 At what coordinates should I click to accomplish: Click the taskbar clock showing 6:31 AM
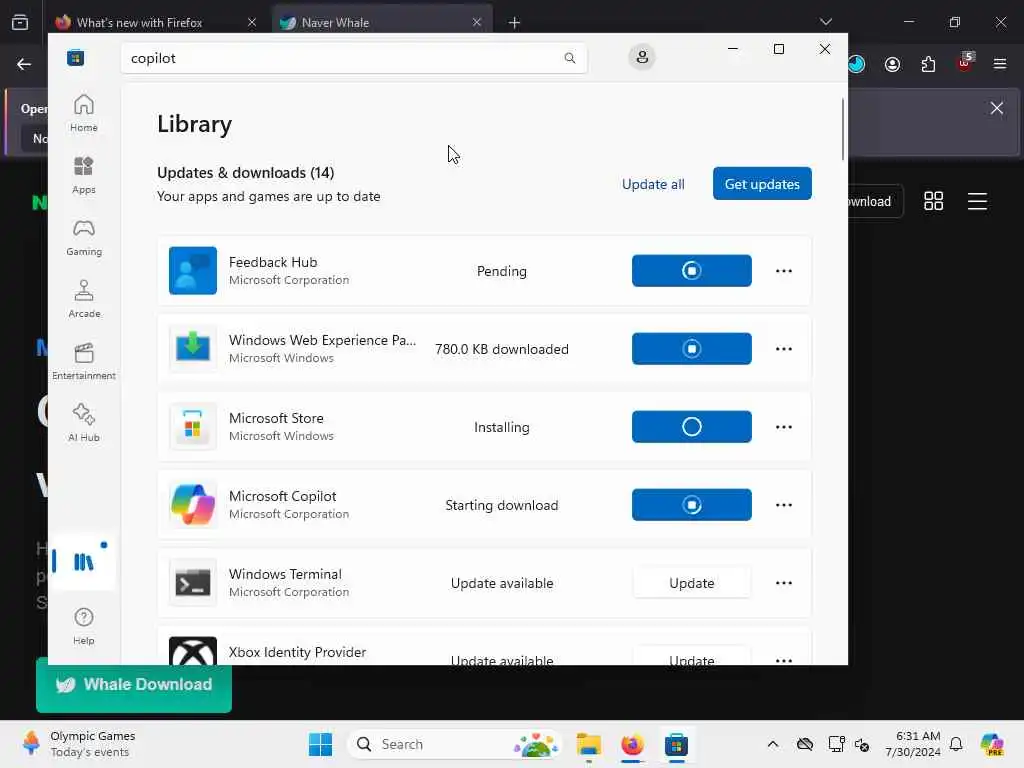(913, 744)
